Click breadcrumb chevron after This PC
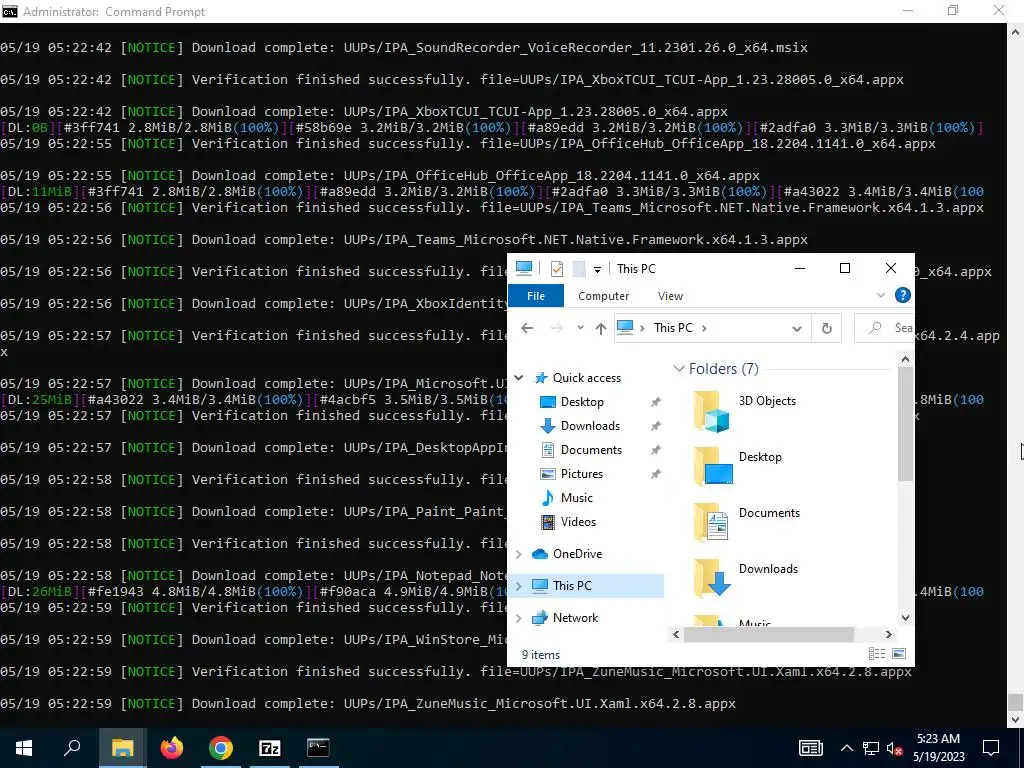The height and width of the screenshot is (768, 1024). click(x=704, y=328)
